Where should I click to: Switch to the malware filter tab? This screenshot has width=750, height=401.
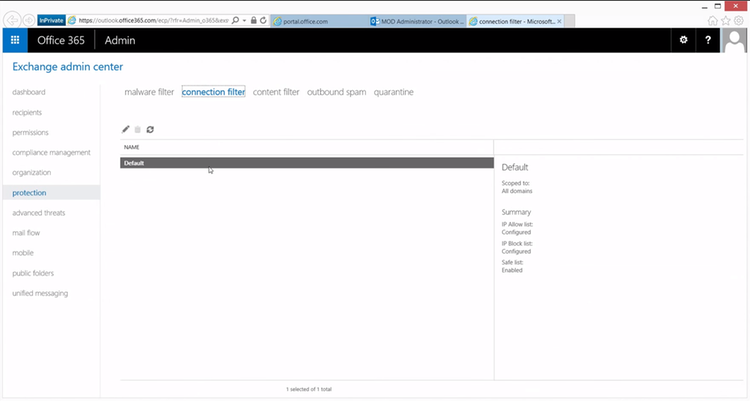[x=149, y=92]
